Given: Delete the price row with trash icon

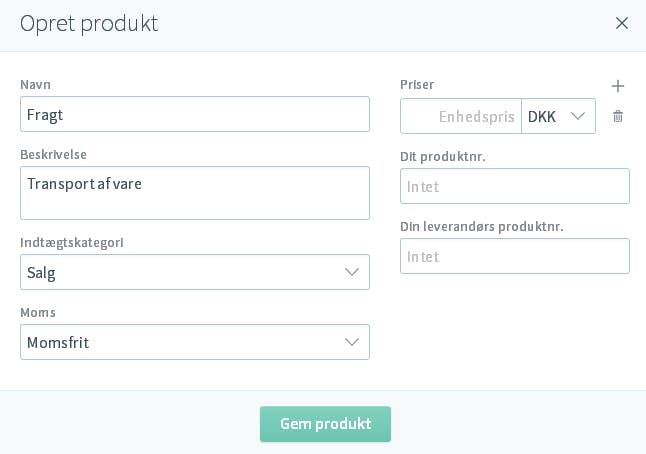Looking at the screenshot, I should (x=618, y=116).
